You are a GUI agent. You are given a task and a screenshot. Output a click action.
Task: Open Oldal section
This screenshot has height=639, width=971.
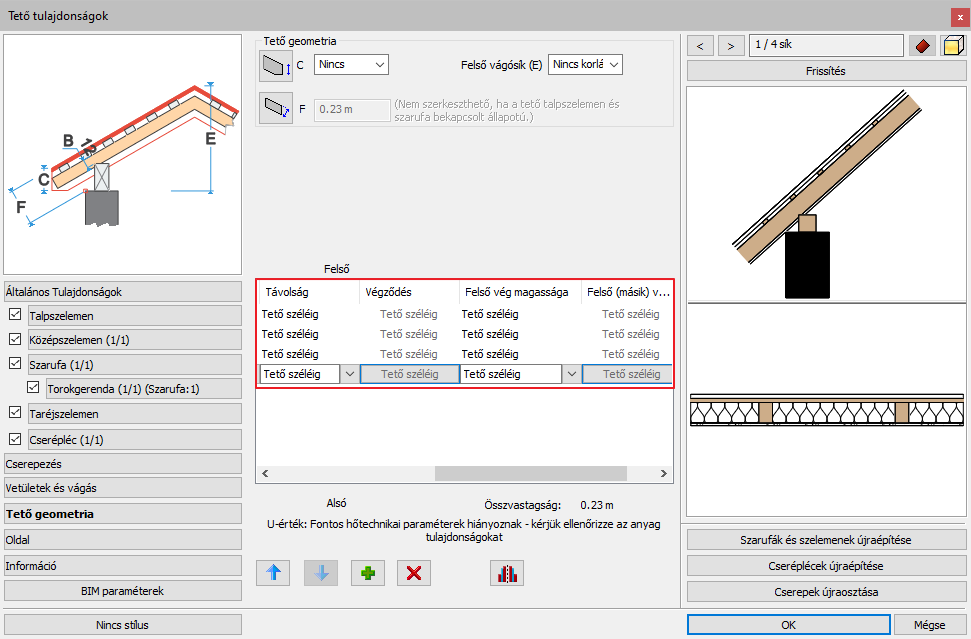point(123,540)
